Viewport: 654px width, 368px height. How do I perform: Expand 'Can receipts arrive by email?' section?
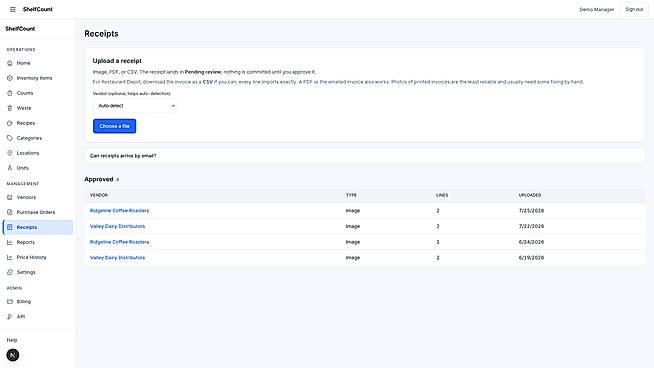tap(365, 156)
